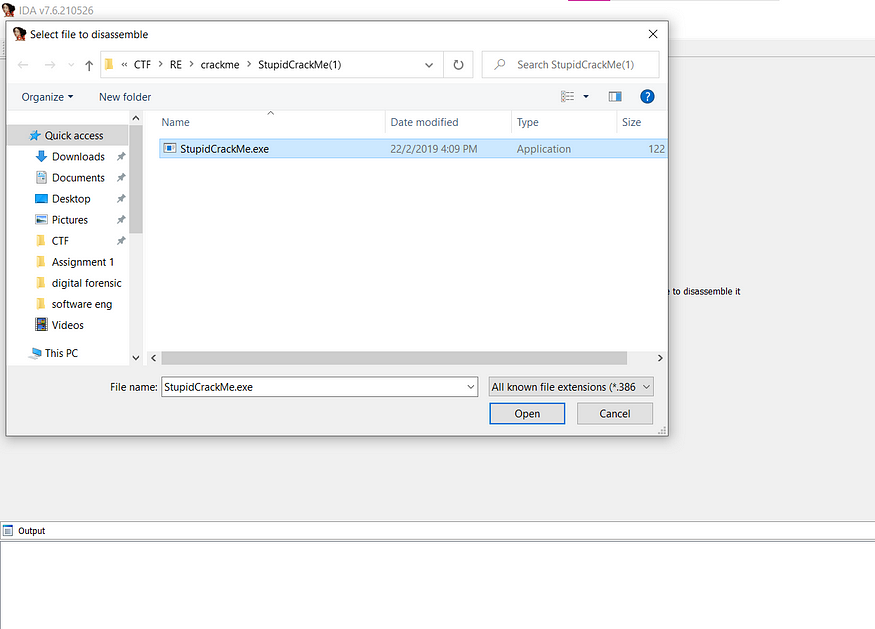Screen dimensions: 875x629
Task: Click the pin icon beside Documents
Action: coord(121,178)
